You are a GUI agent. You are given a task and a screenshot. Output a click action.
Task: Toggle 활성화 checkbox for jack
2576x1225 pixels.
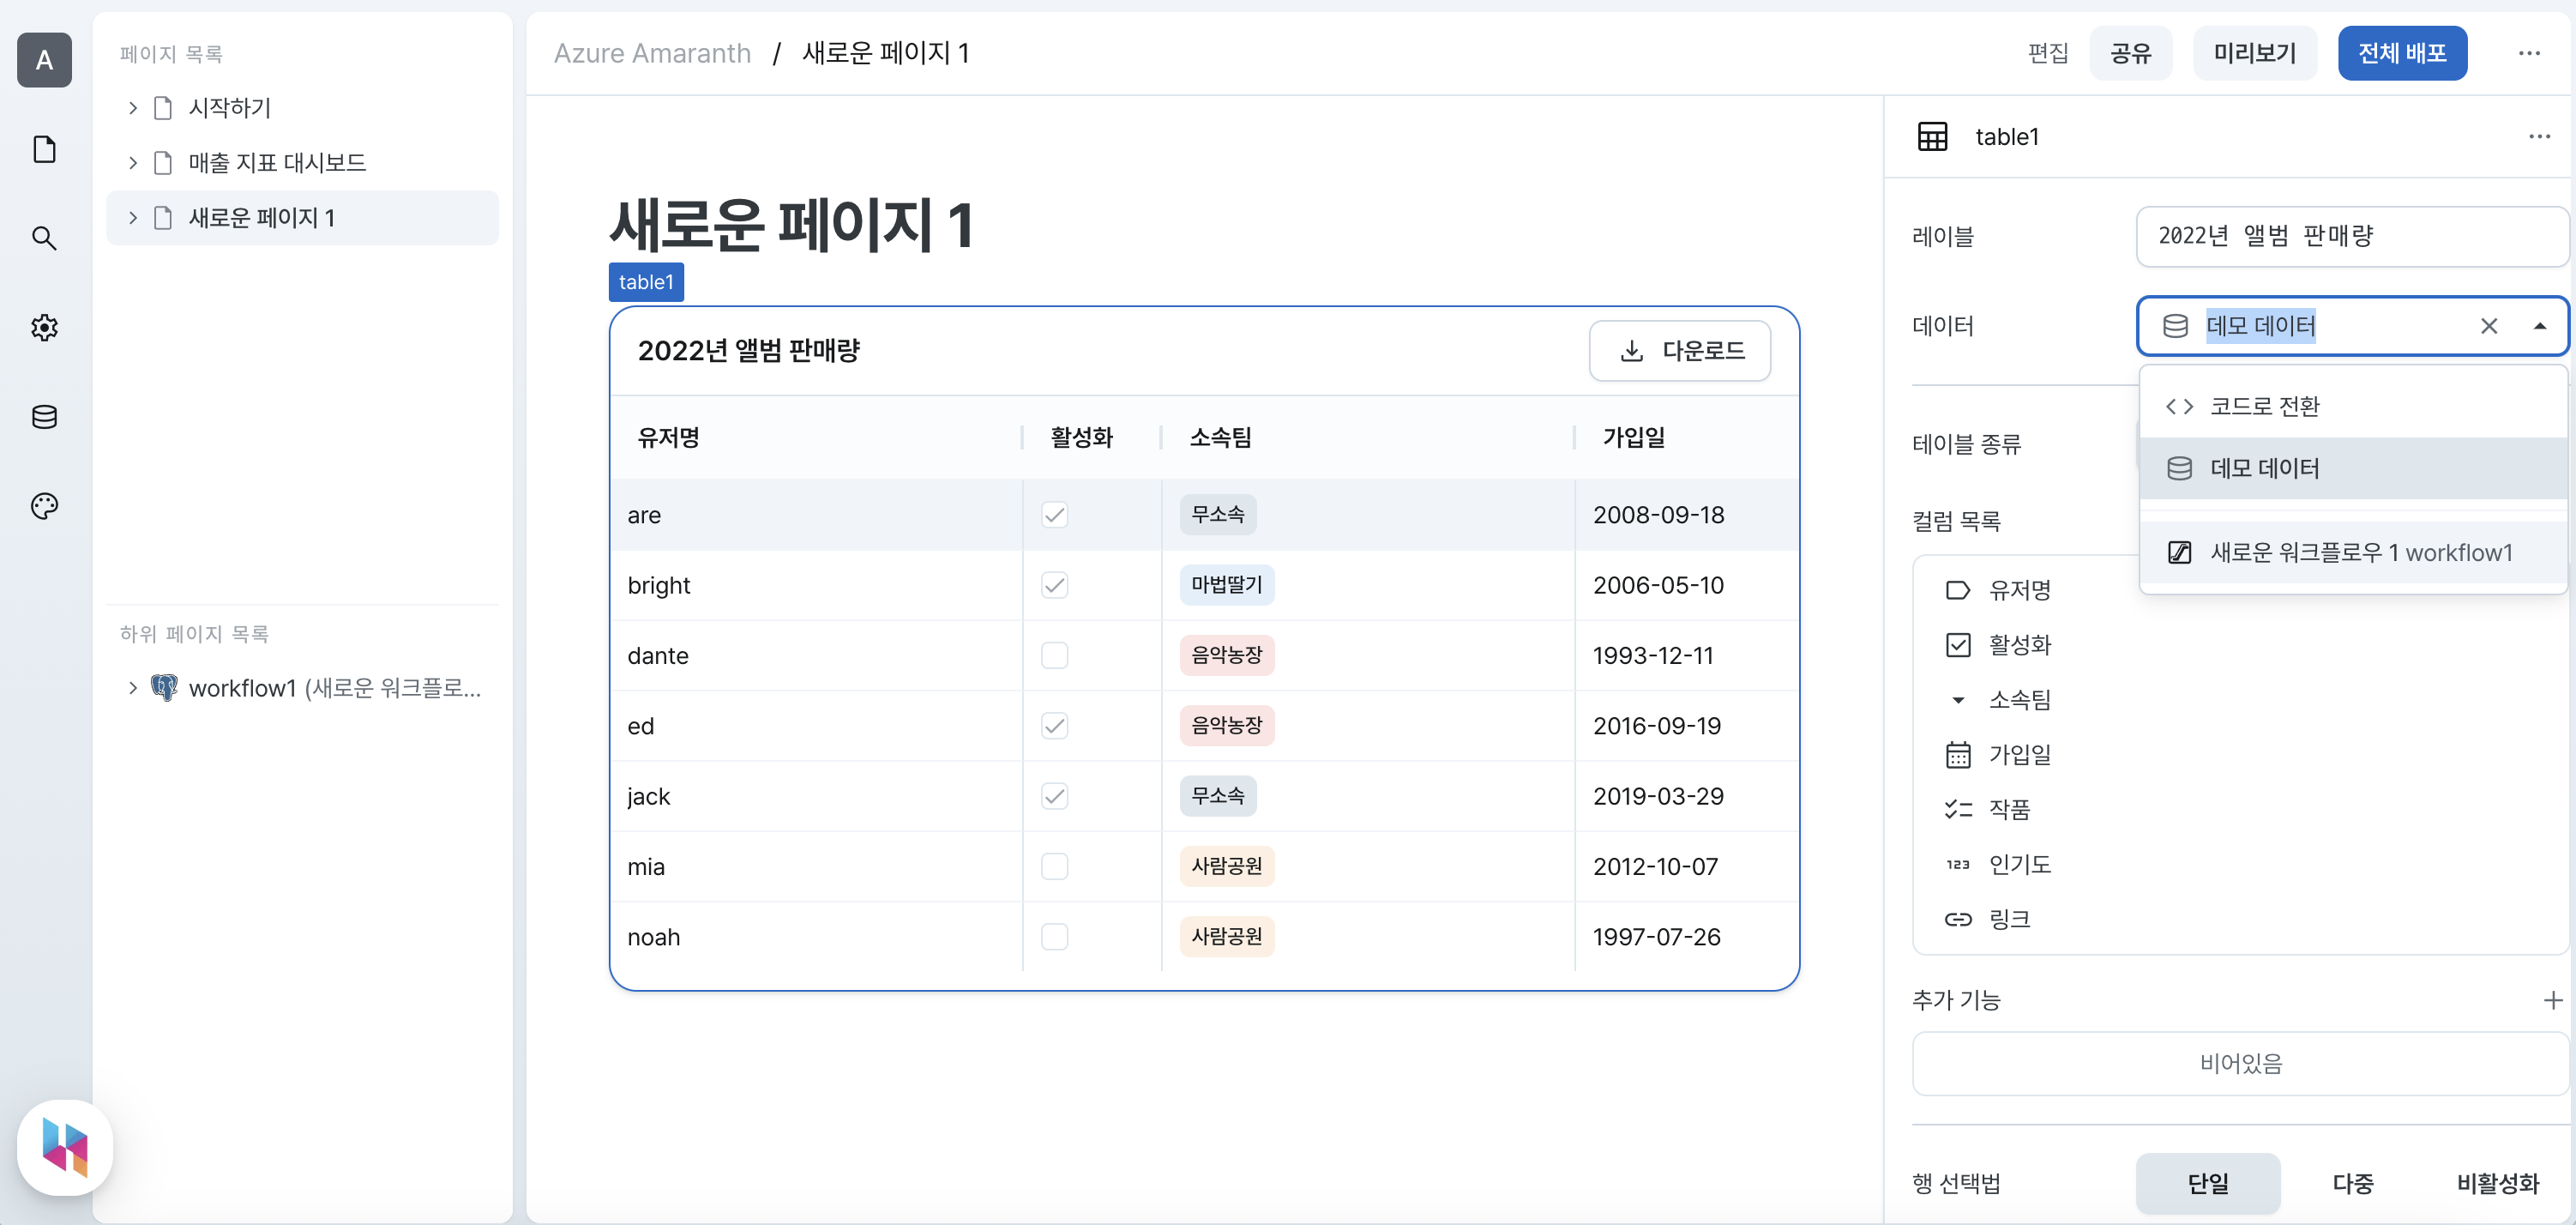(1054, 796)
